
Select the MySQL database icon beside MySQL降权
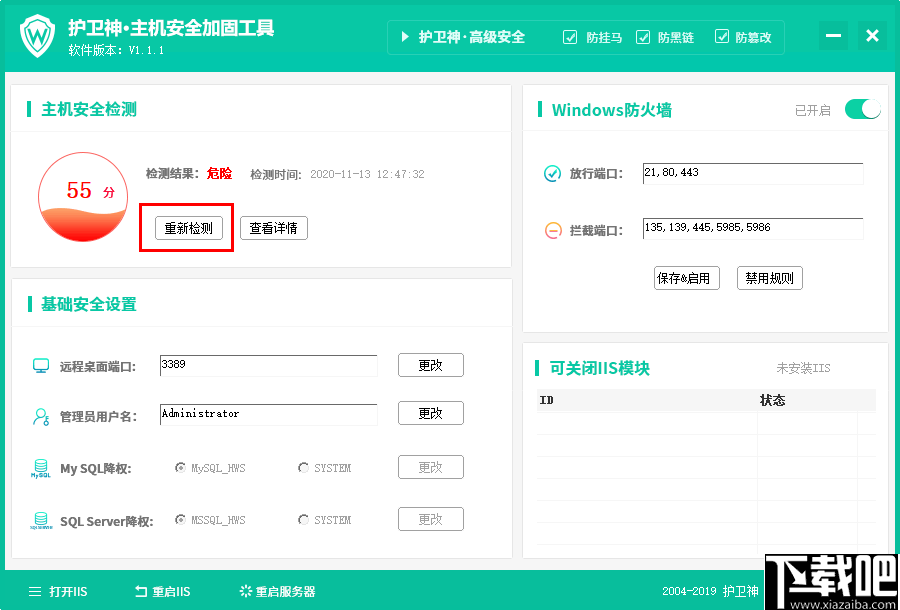39,467
